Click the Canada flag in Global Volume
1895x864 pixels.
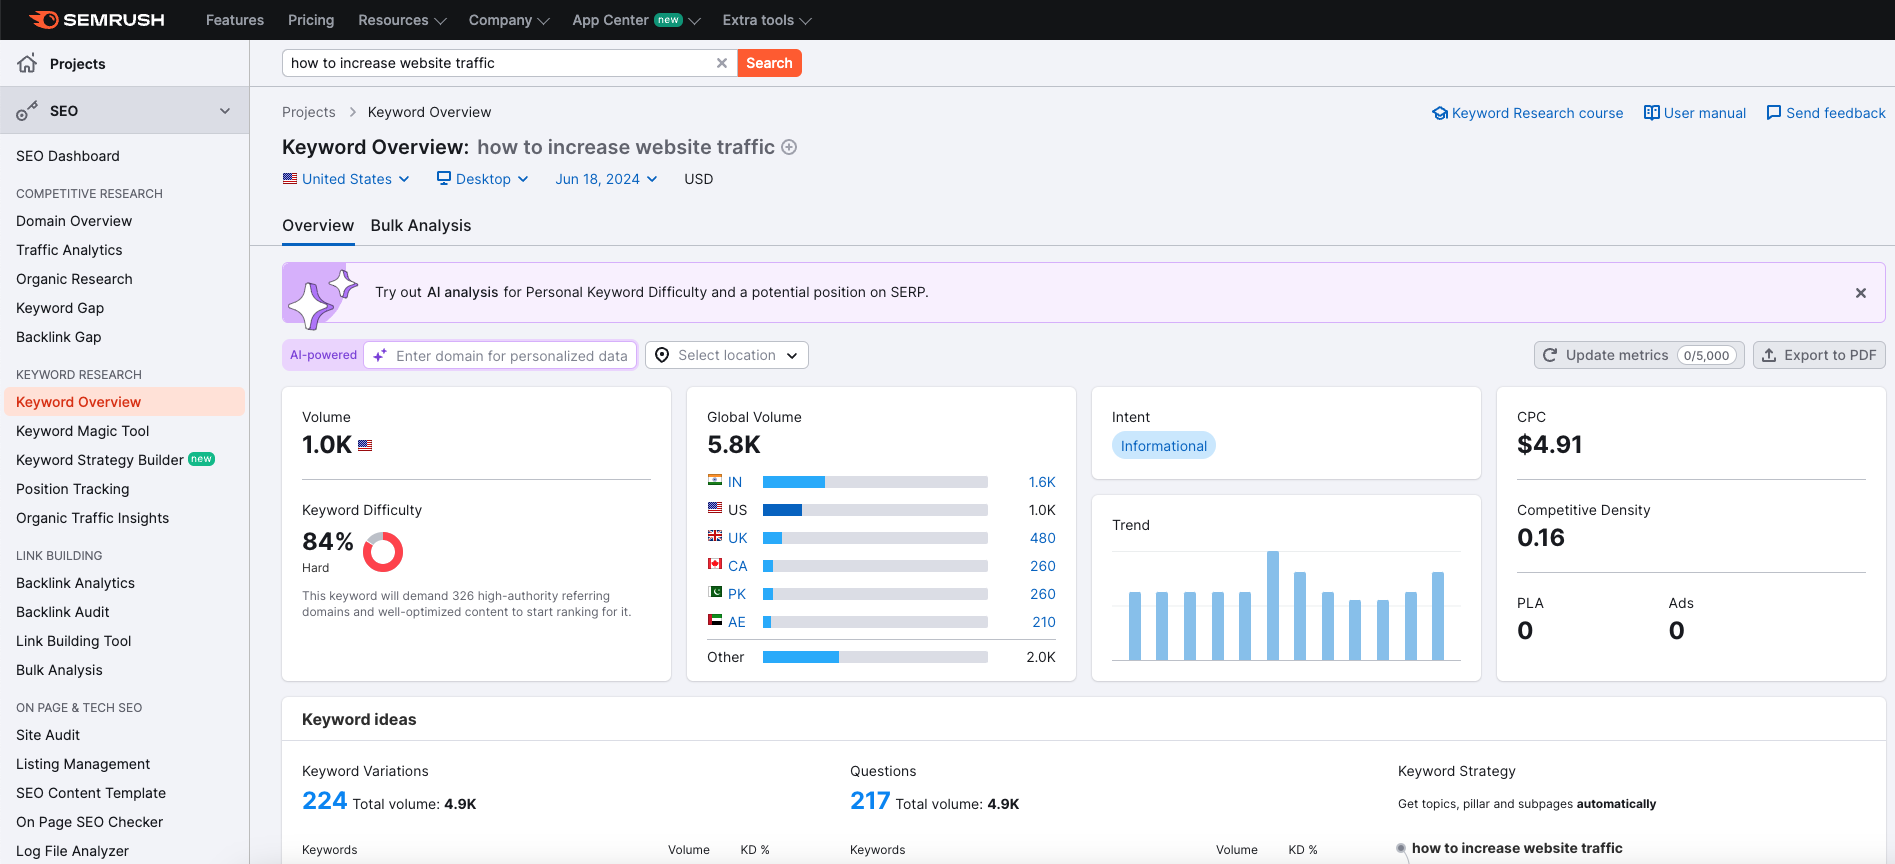(715, 565)
